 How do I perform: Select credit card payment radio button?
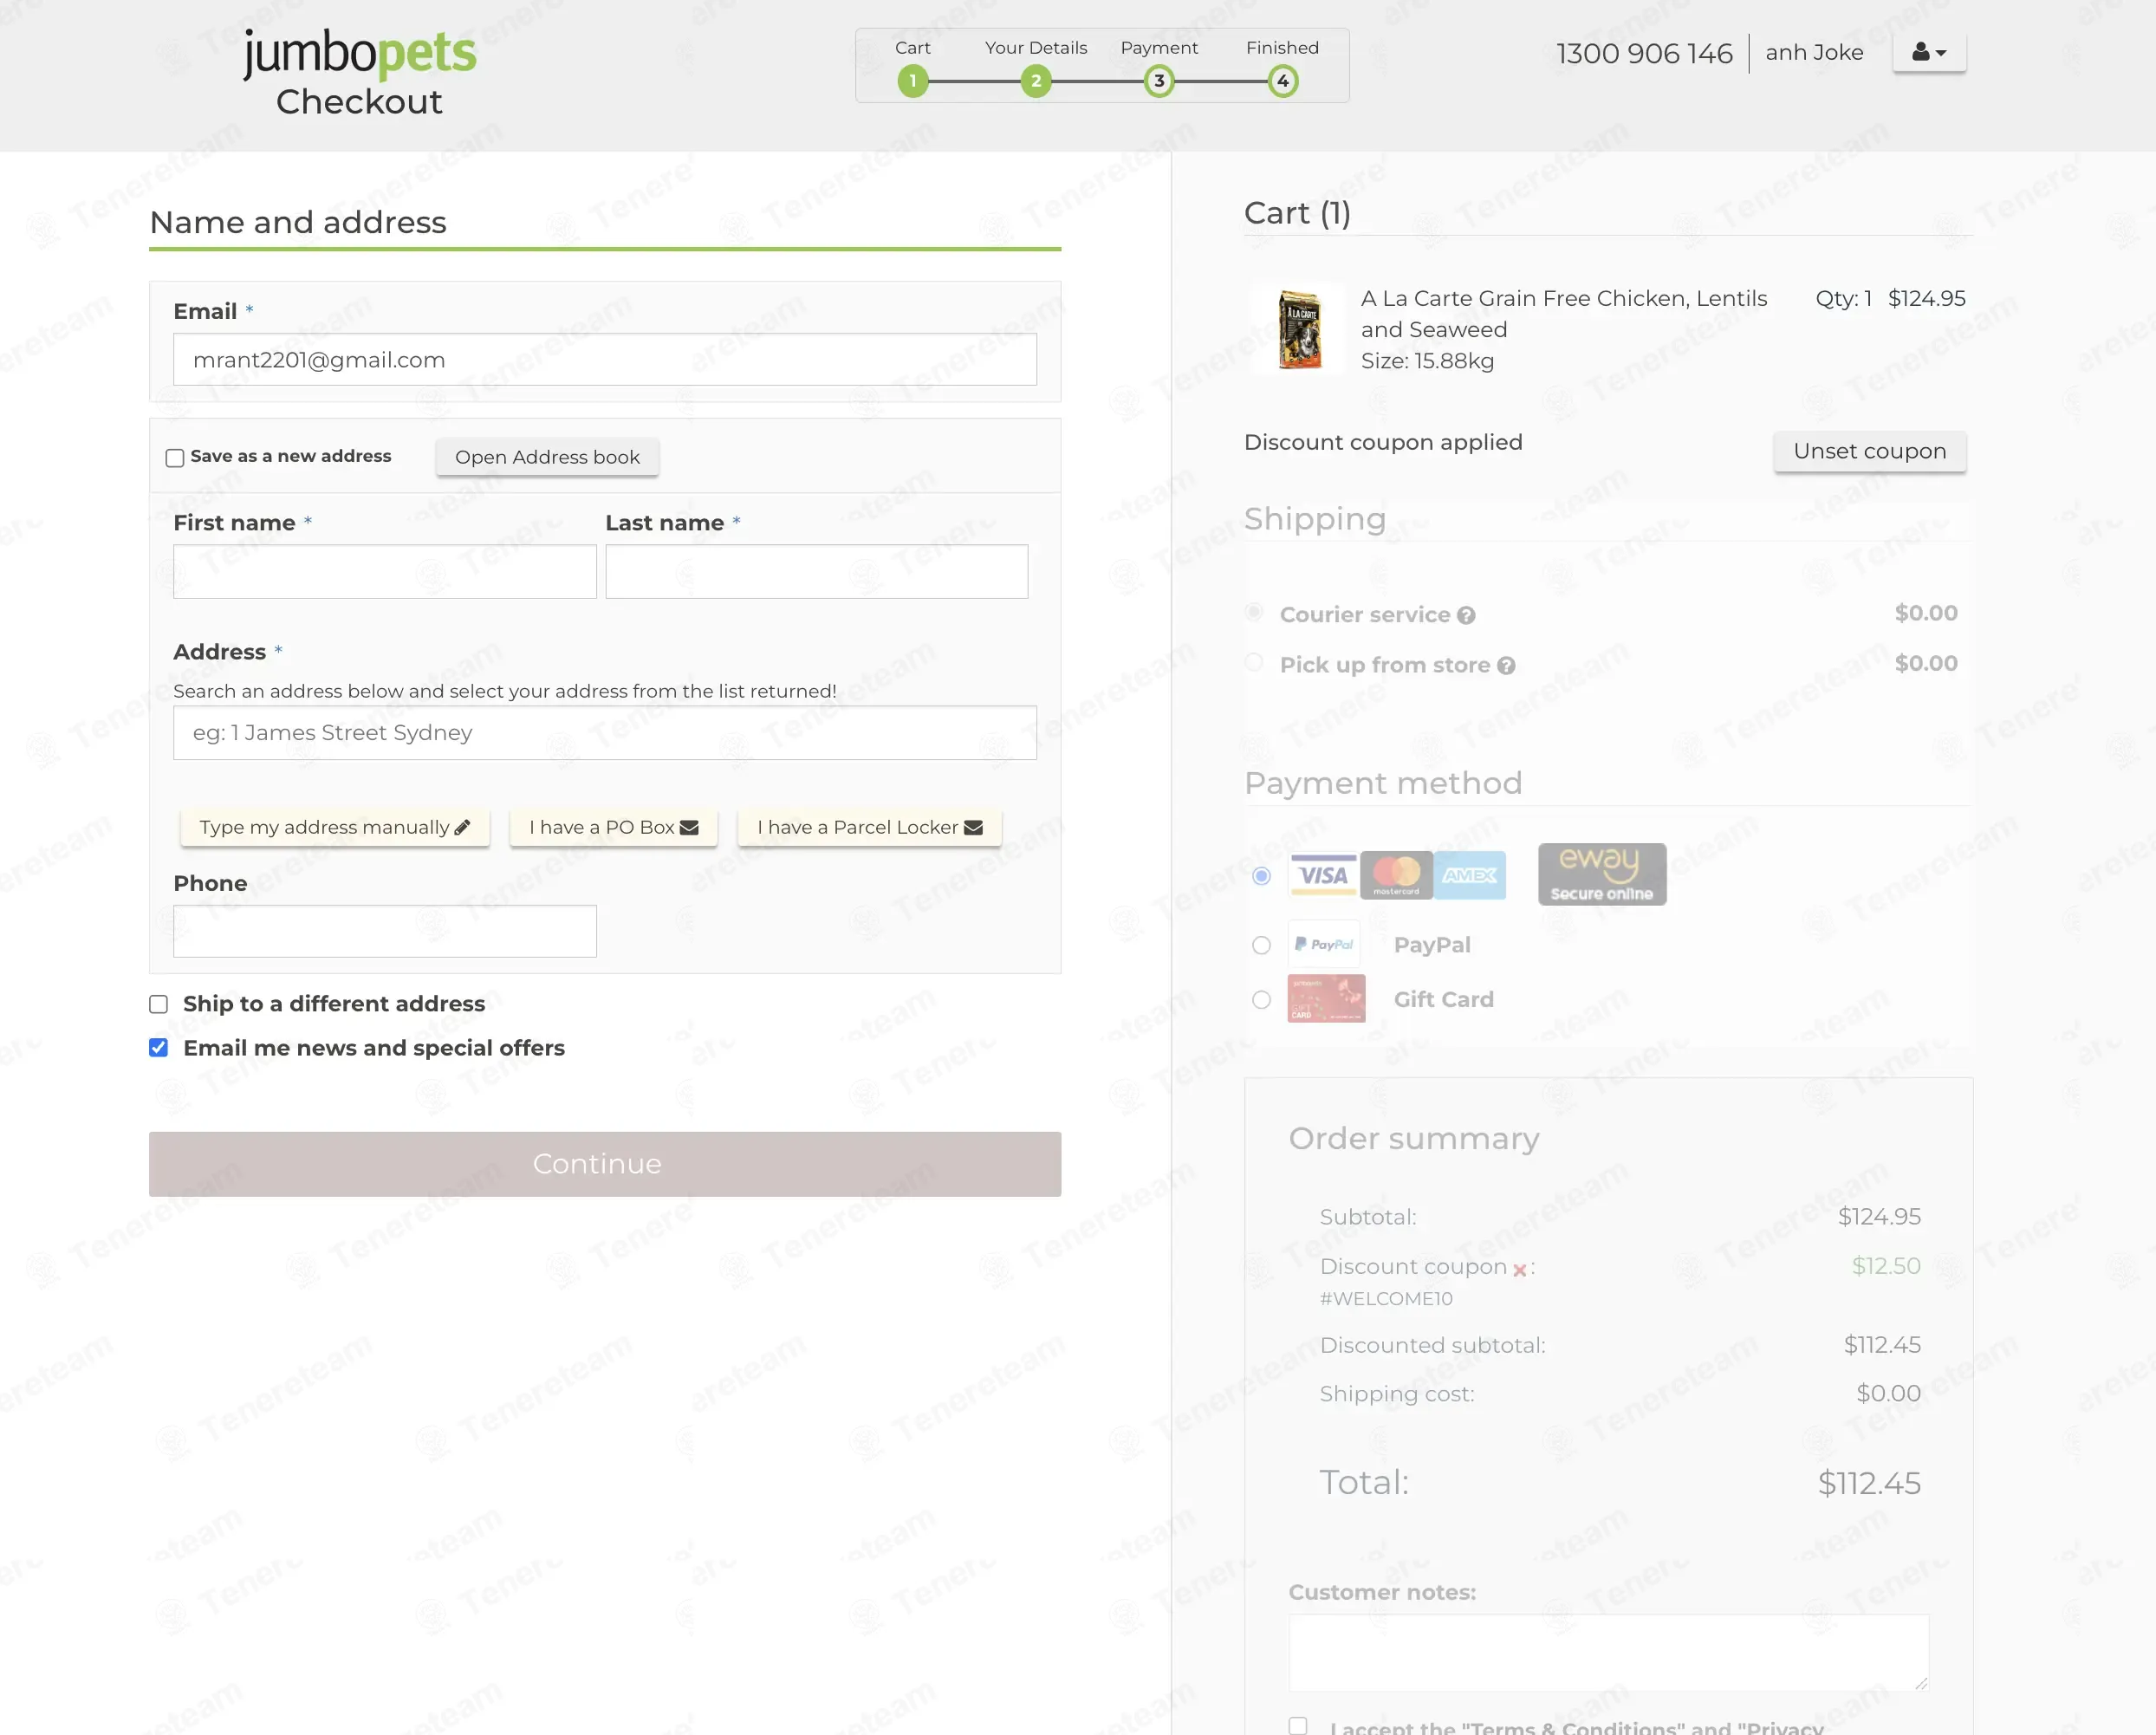click(1262, 876)
